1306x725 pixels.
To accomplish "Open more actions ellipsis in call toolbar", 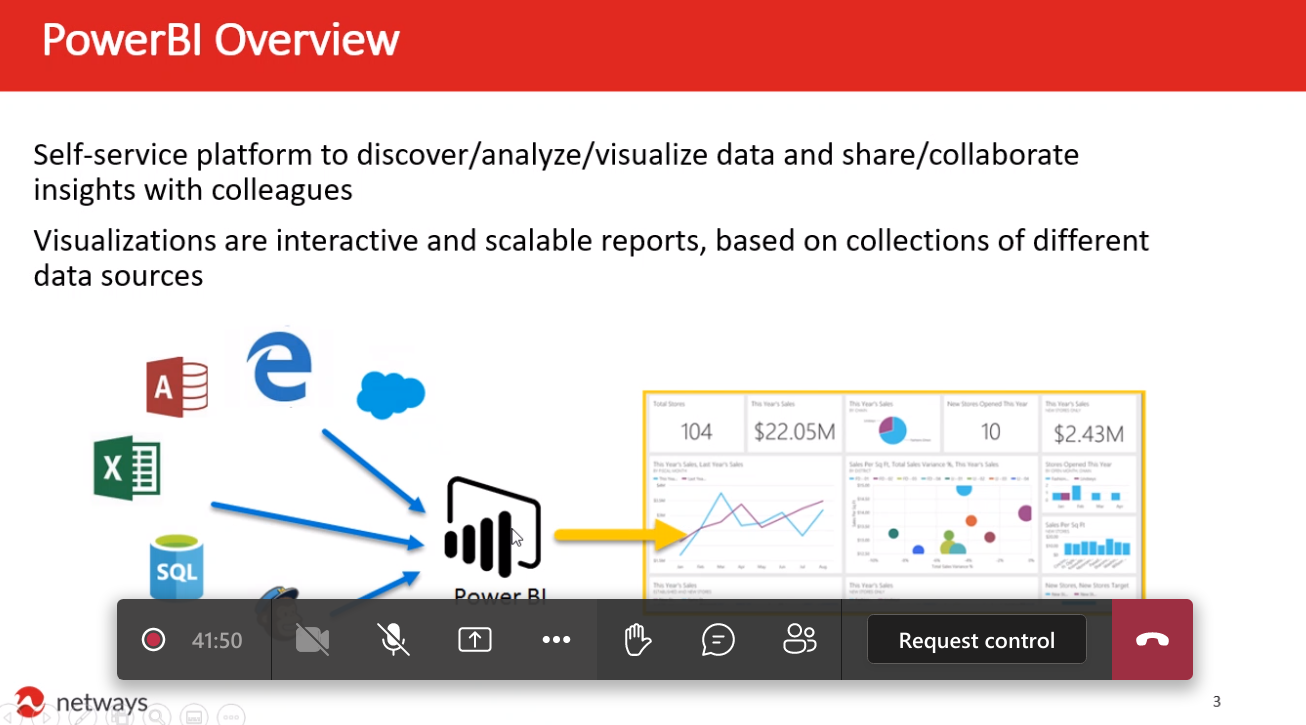I will tap(556, 640).
